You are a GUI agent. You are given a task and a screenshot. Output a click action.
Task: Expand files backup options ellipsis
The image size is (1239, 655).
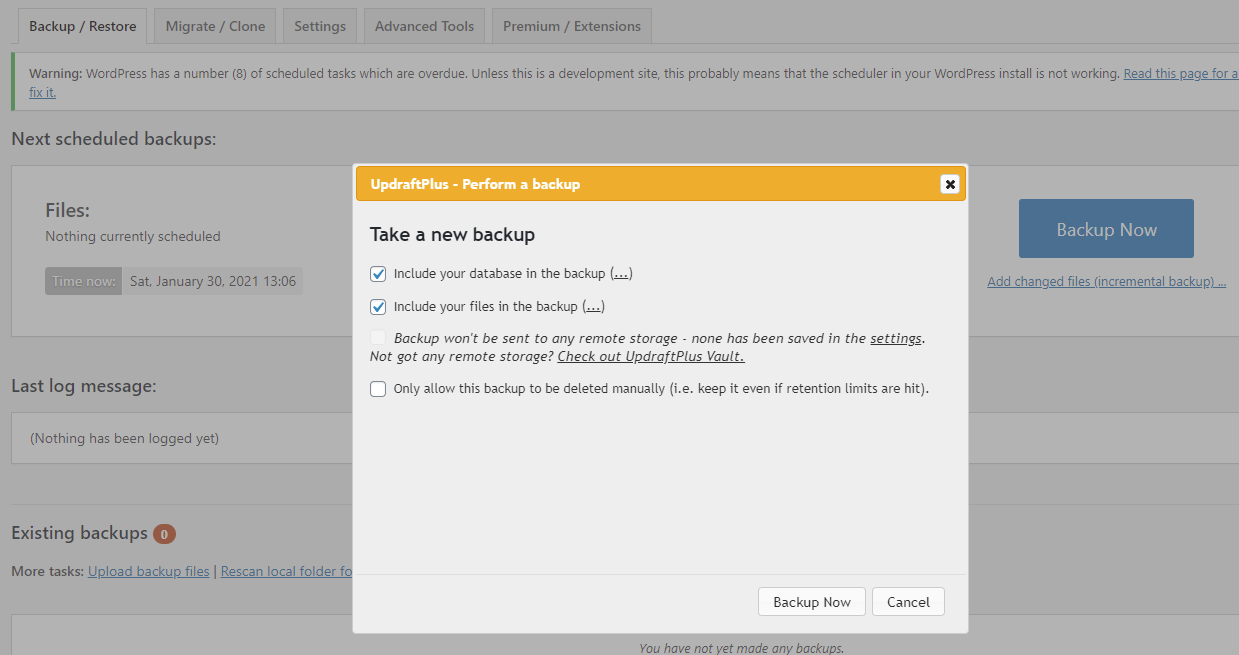pyautogui.click(x=593, y=307)
